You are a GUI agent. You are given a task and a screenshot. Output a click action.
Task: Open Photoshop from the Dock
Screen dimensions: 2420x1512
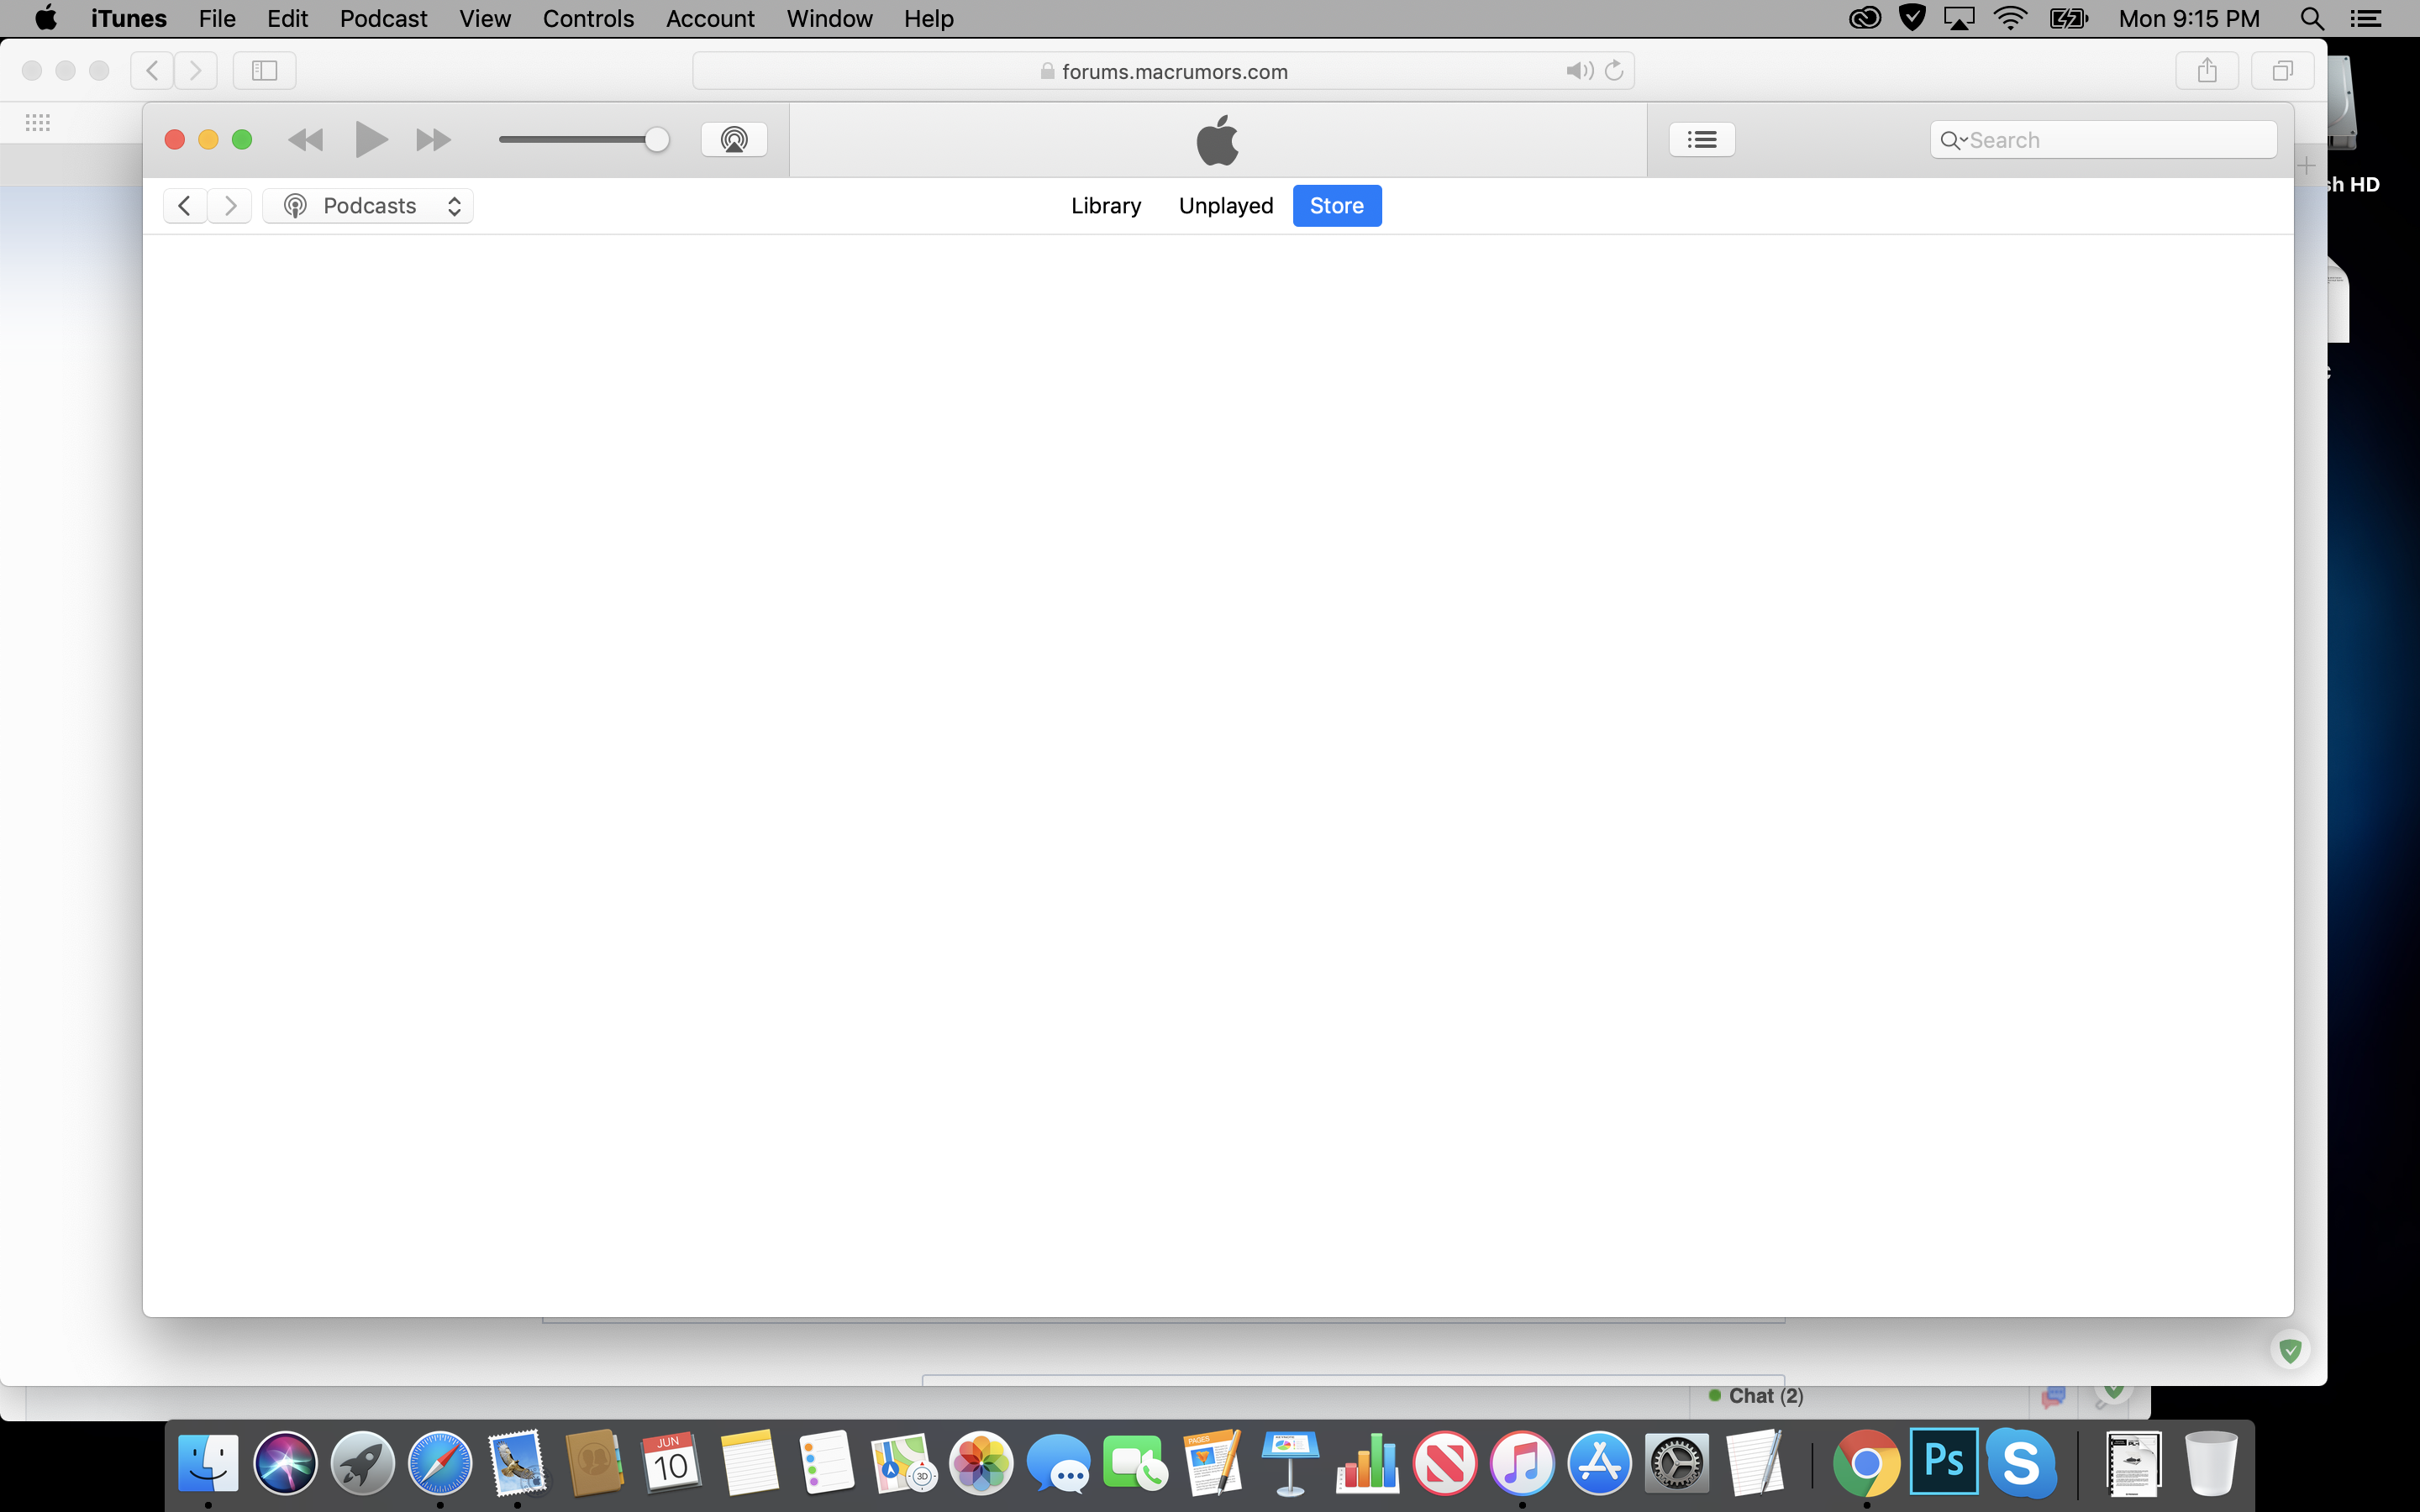click(1943, 1462)
